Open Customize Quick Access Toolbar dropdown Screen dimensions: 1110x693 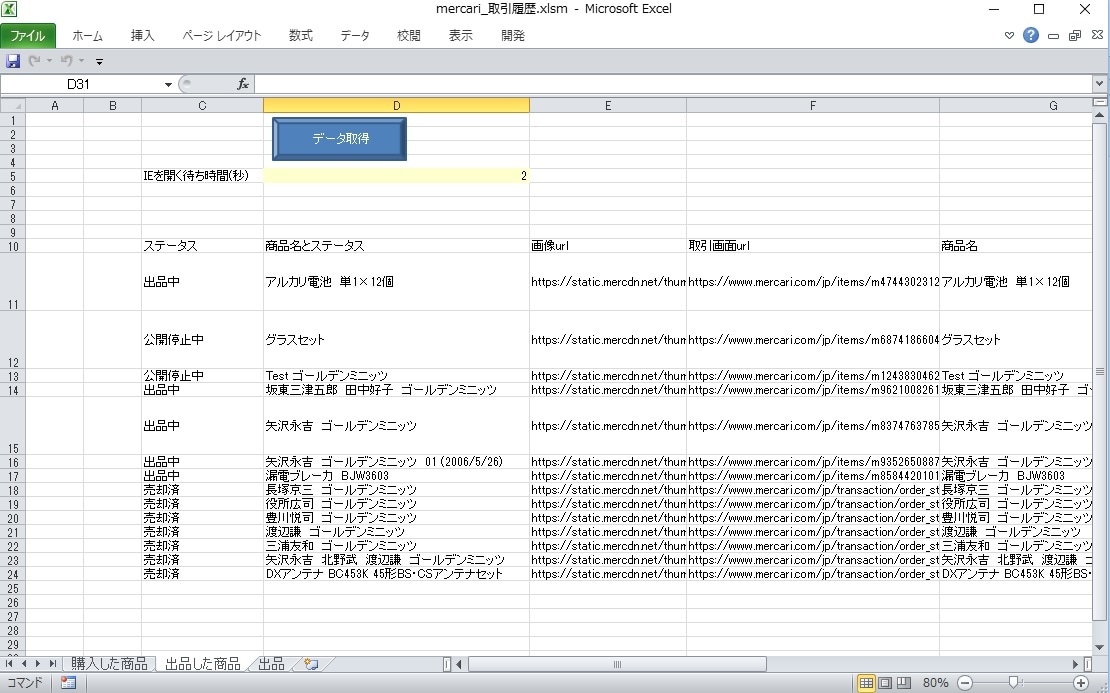pyautogui.click(x=99, y=62)
